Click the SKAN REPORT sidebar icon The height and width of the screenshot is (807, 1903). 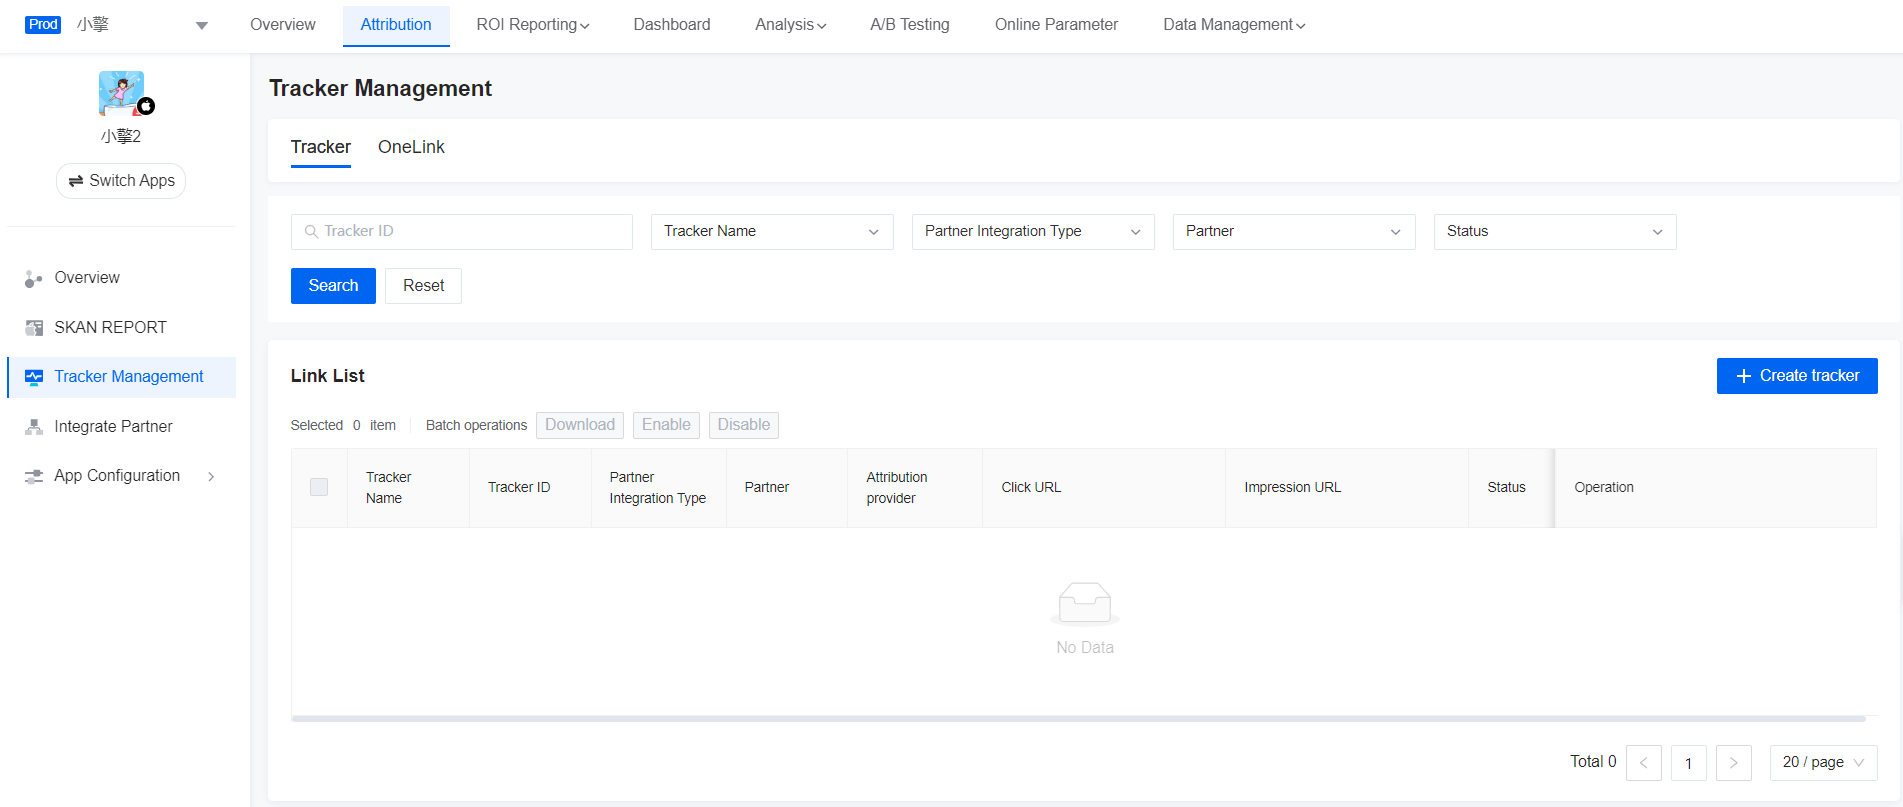point(34,328)
